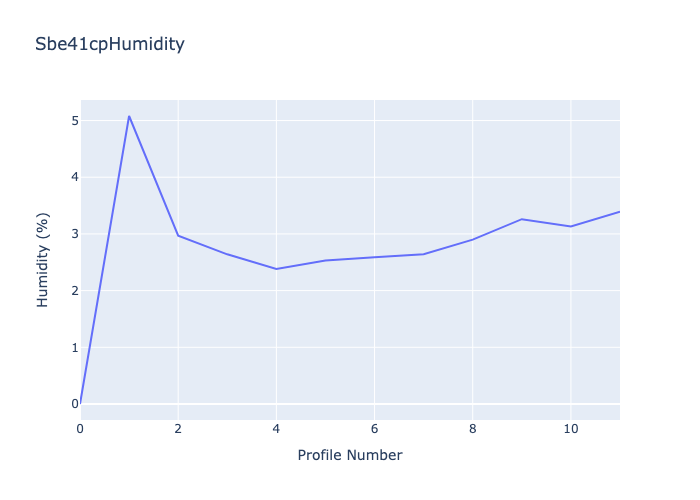Click the line's data point at profile 10
Image resolution: width=700 pixels, height=500 pixels.
pos(570,226)
